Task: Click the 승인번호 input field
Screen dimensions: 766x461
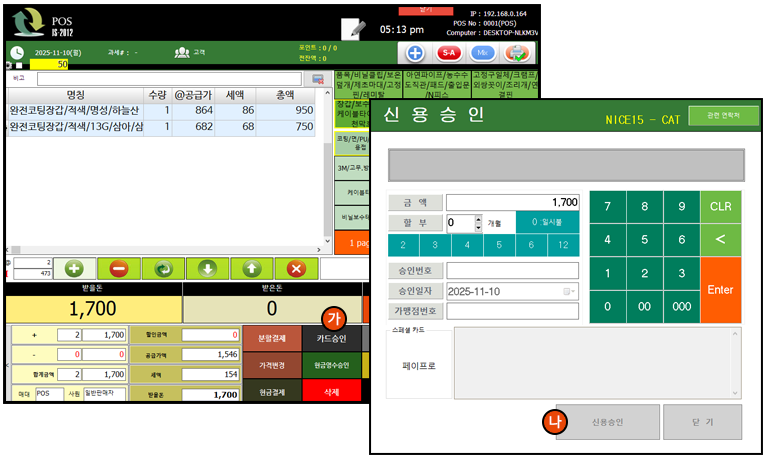Action: pos(512,271)
